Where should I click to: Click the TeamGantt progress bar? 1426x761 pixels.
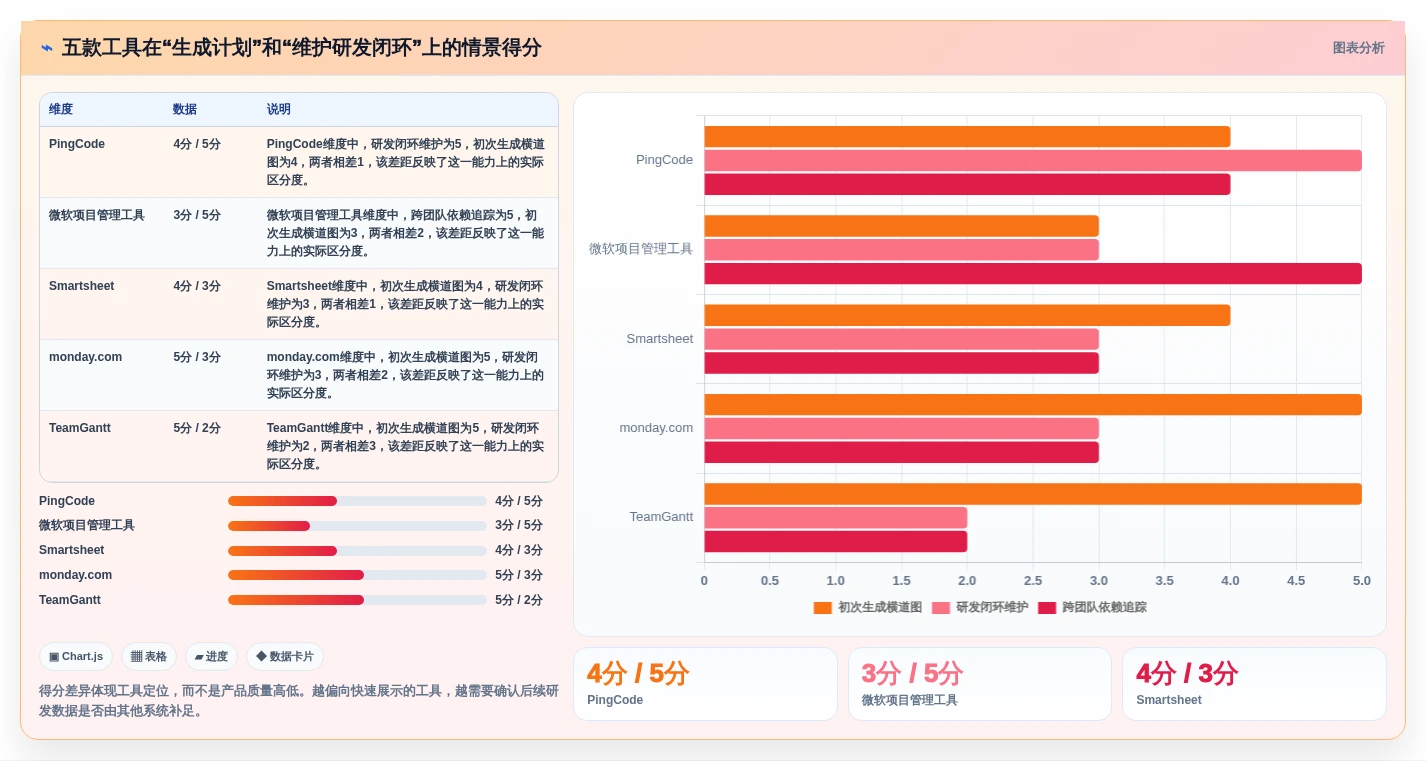[357, 600]
